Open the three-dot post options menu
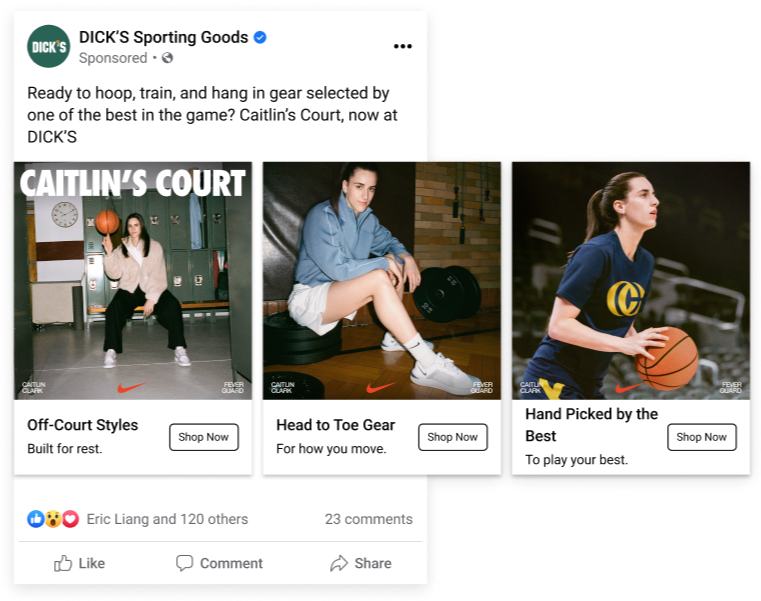 [x=402, y=46]
